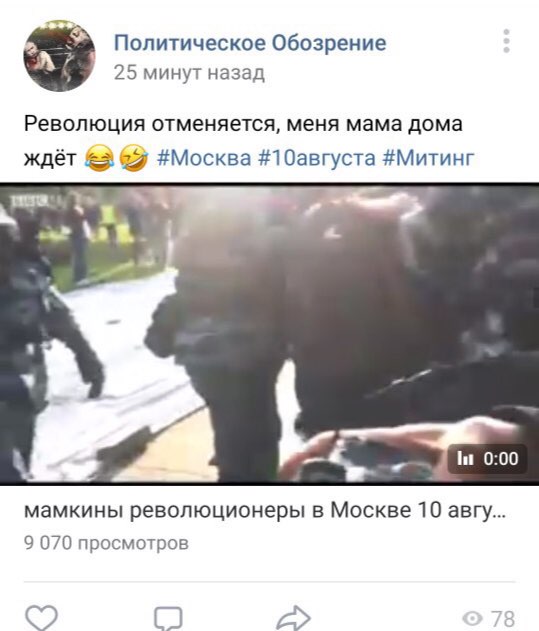Tap the rolling-laughing emoji in post
The width and height of the screenshot is (539, 631).
click(134, 158)
